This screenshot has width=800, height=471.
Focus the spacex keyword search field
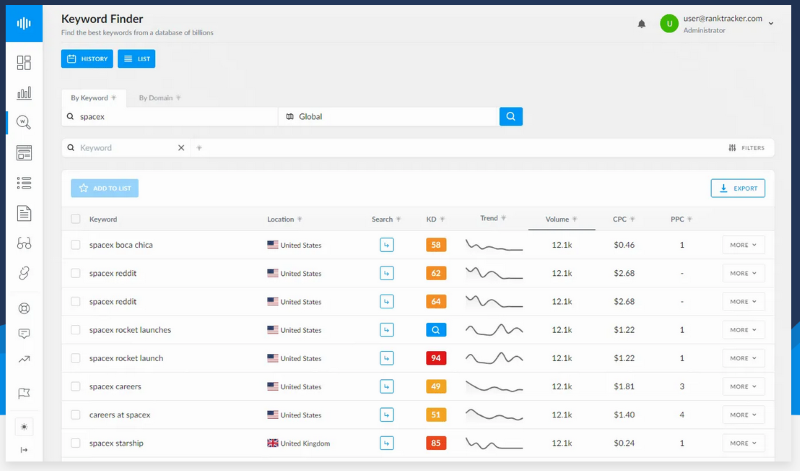point(170,116)
